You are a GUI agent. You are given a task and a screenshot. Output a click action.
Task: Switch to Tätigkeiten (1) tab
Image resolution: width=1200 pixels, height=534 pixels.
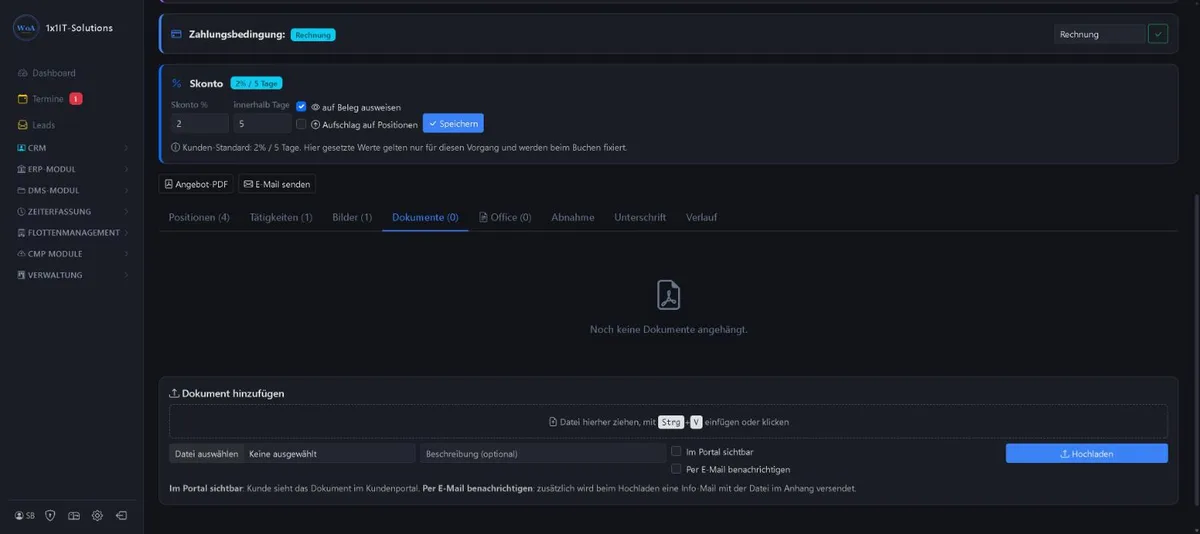click(x=281, y=217)
